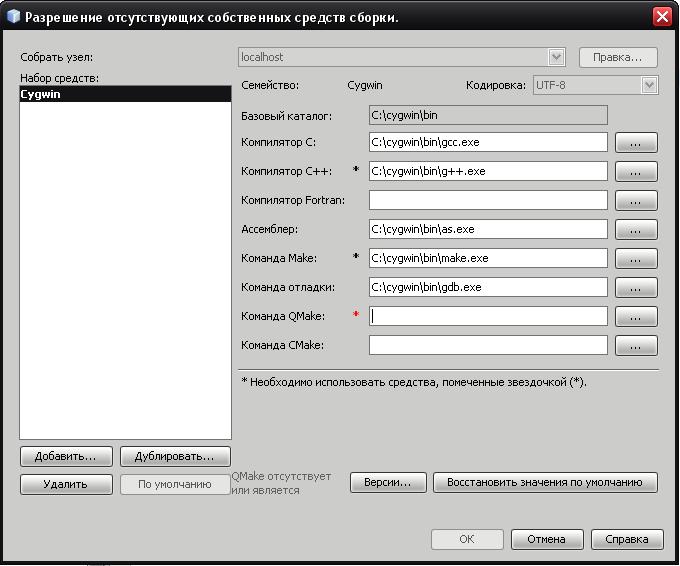Click the NetBeans cube icon in title bar
Viewport: 680px width, 566px height.
pyautogui.click(x=13, y=16)
